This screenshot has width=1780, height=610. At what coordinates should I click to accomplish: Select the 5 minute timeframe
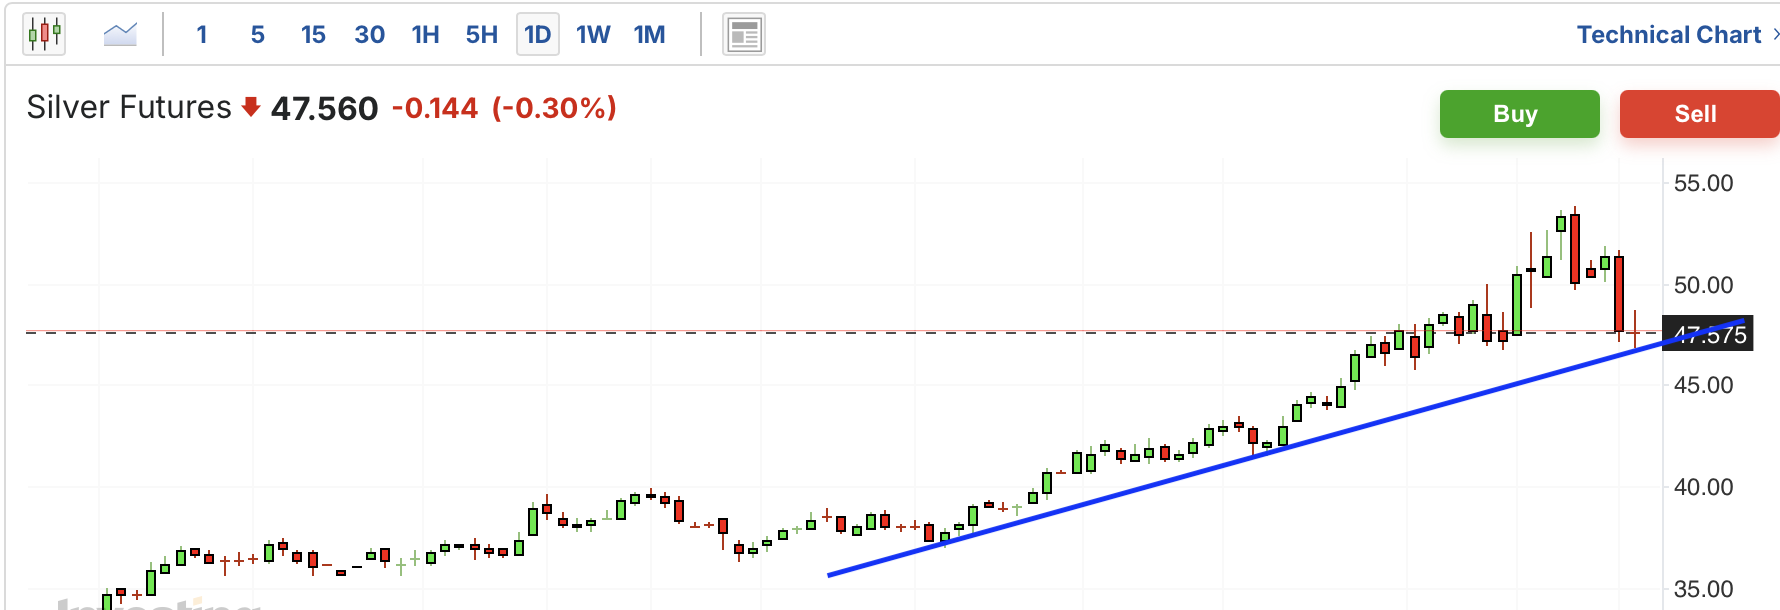tap(257, 35)
